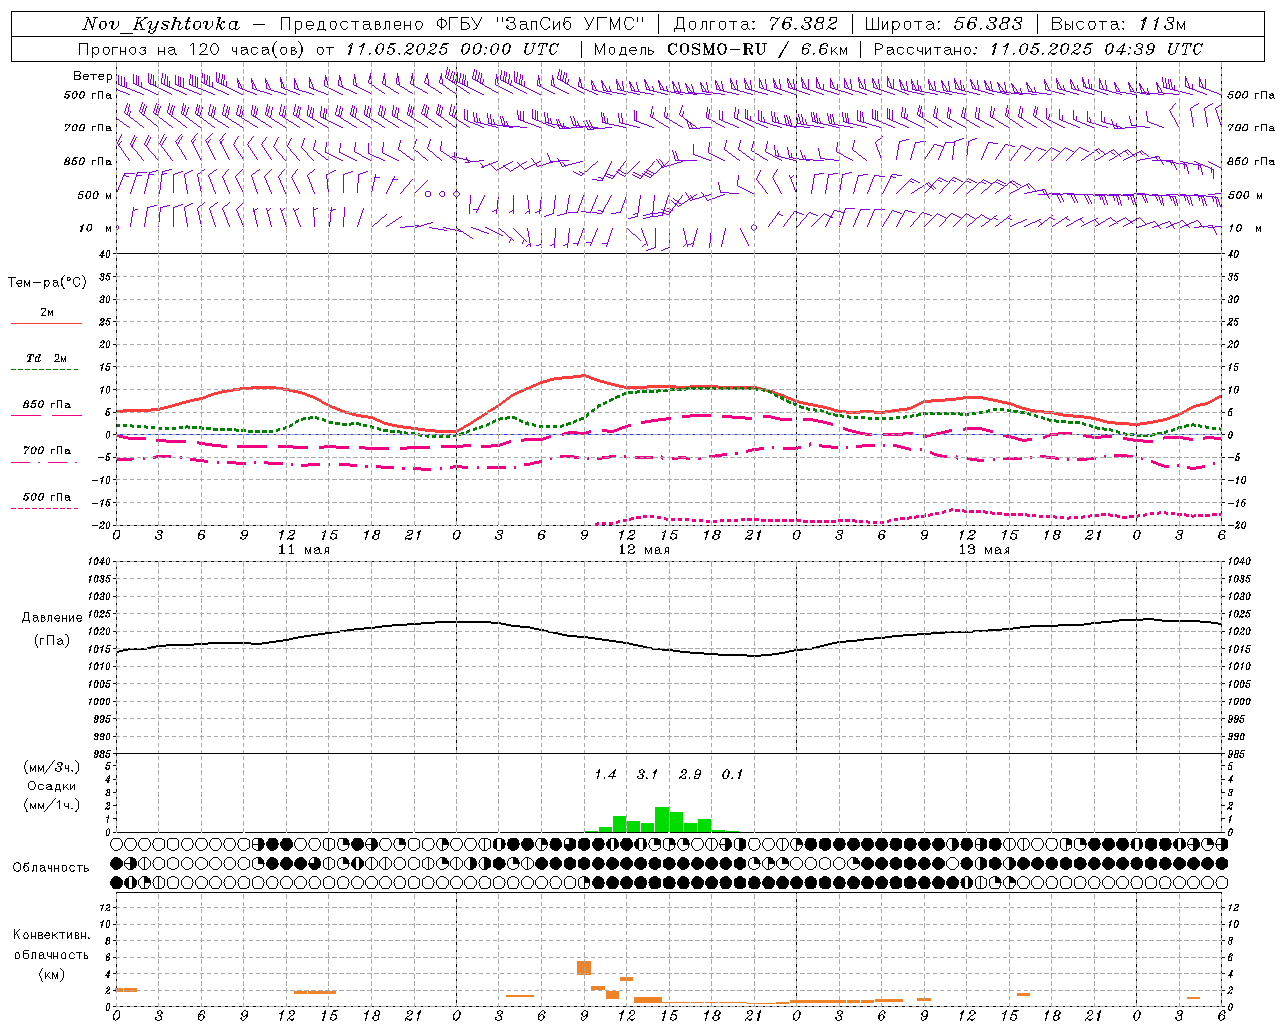Select the 'Широта: 56.383' header value

pos(944,24)
